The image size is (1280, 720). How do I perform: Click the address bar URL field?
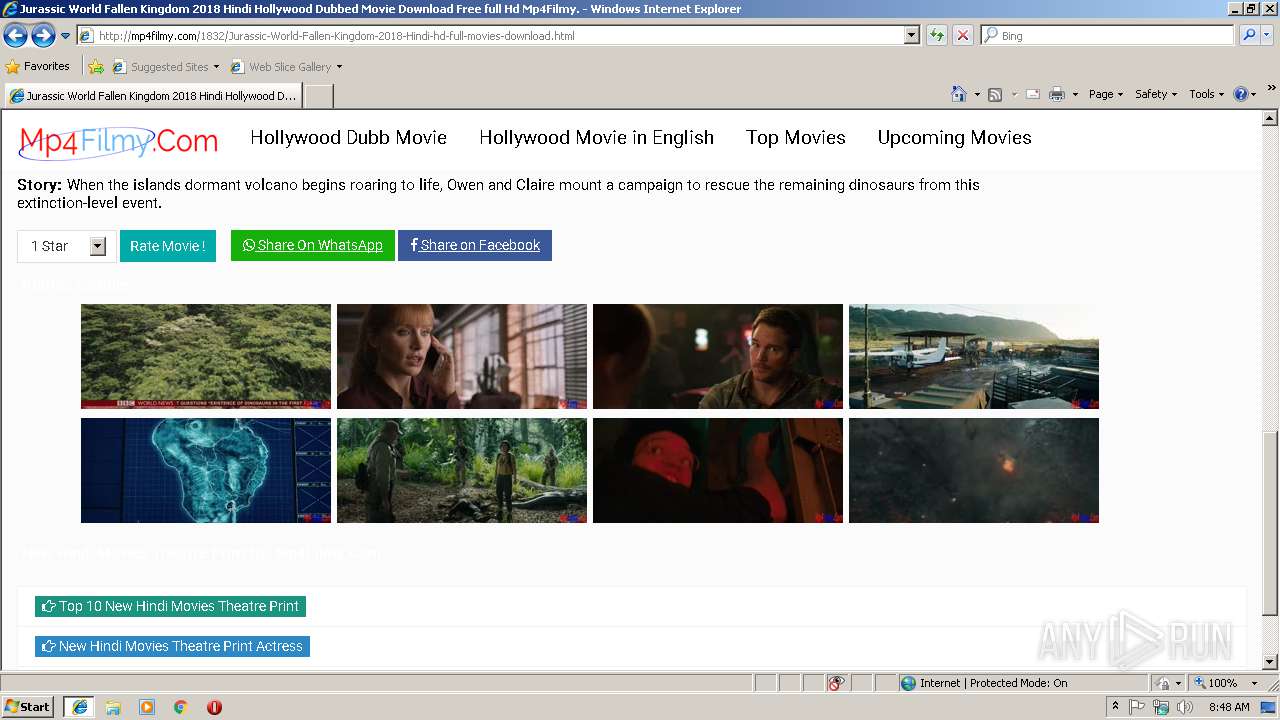[490, 35]
